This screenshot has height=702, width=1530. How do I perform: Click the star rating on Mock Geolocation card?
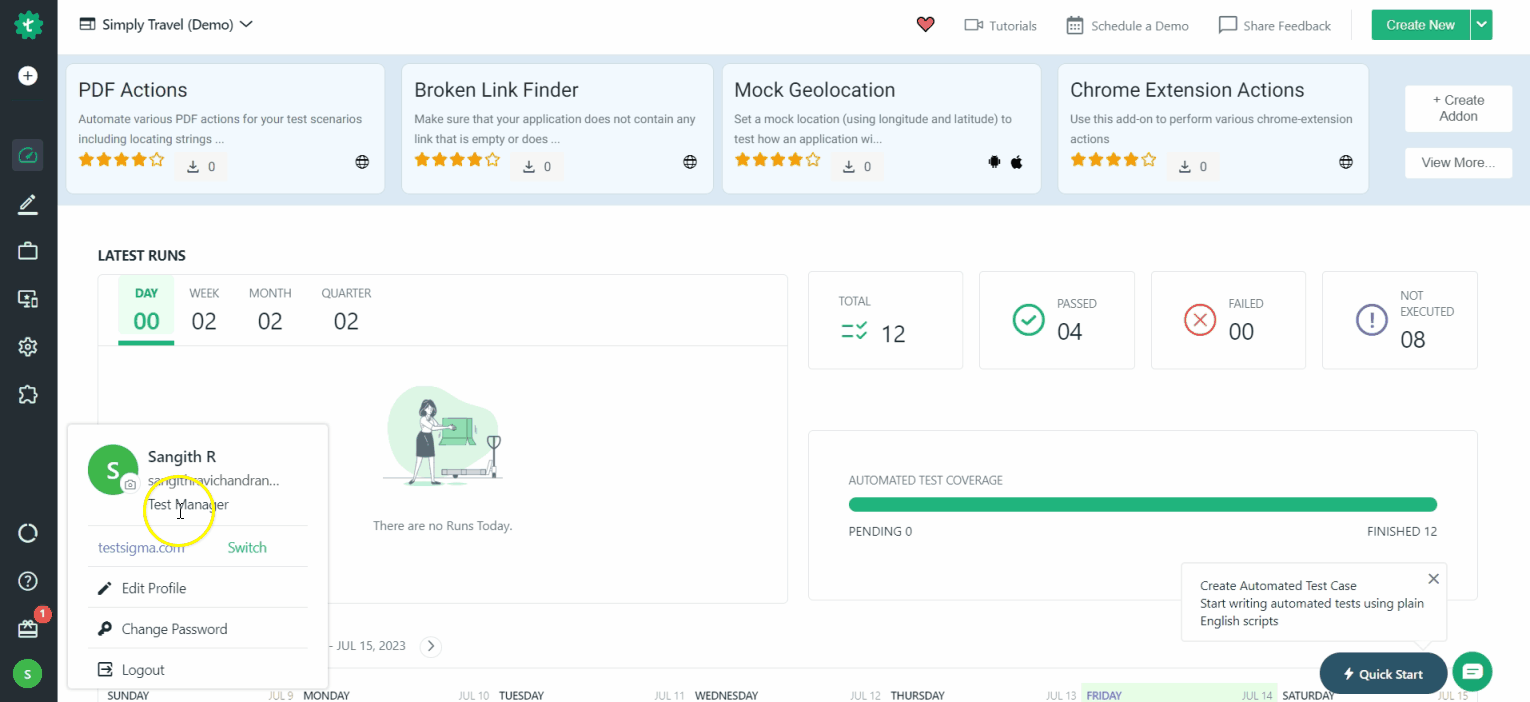tap(777, 159)
